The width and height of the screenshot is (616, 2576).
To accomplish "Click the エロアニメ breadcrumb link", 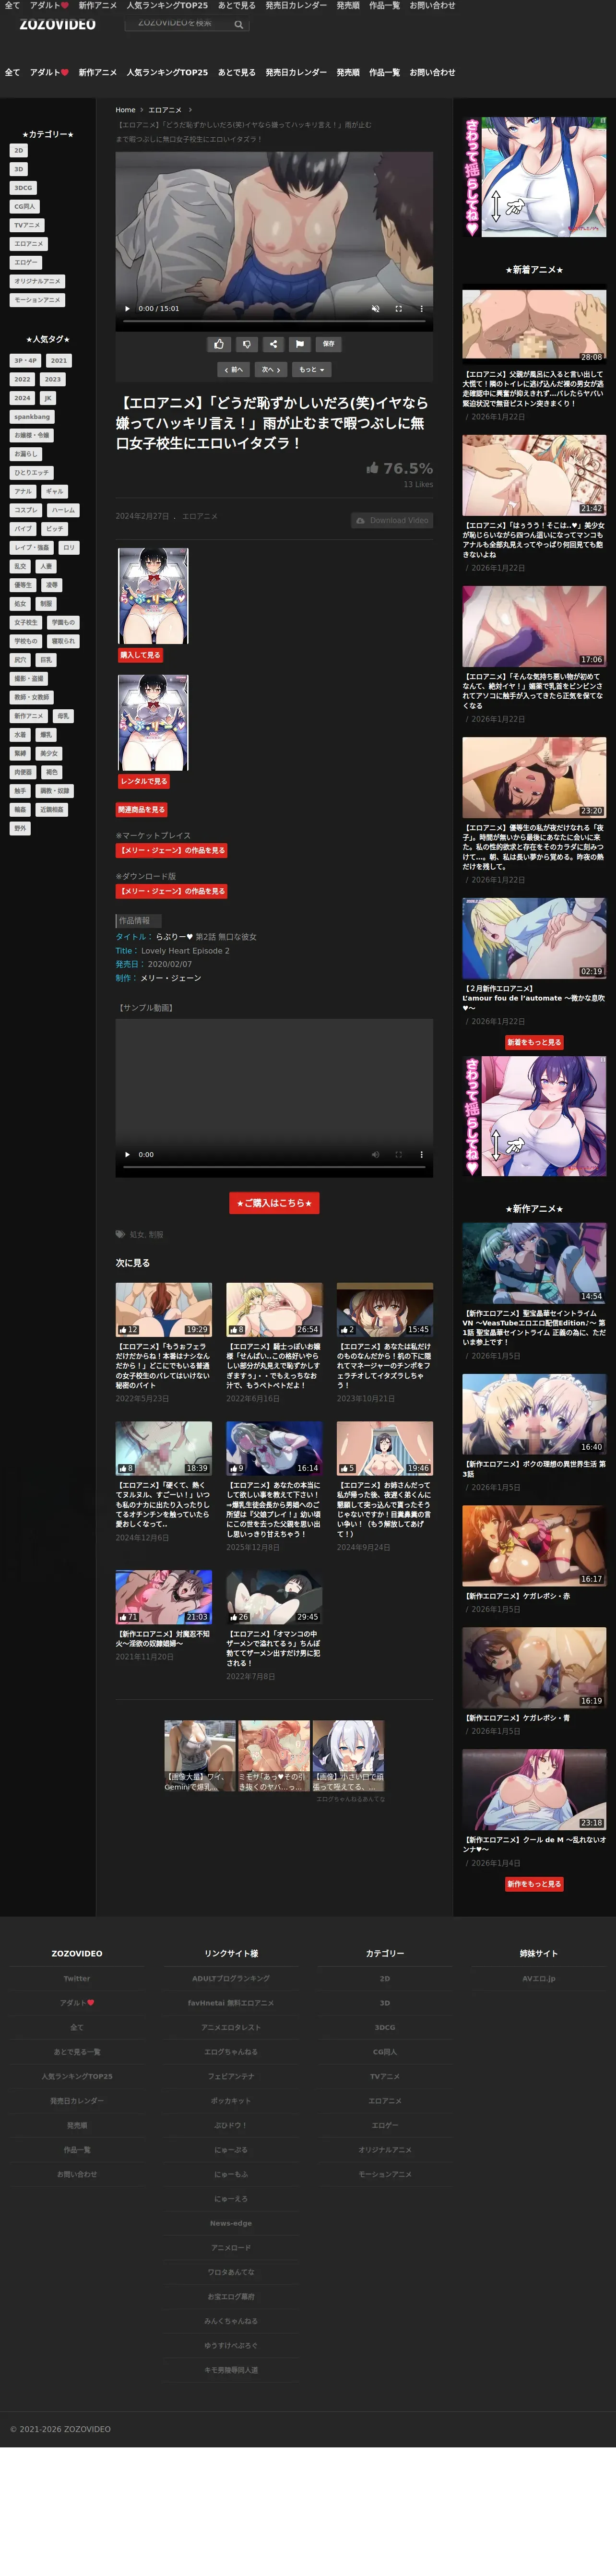I will point(165,110).
